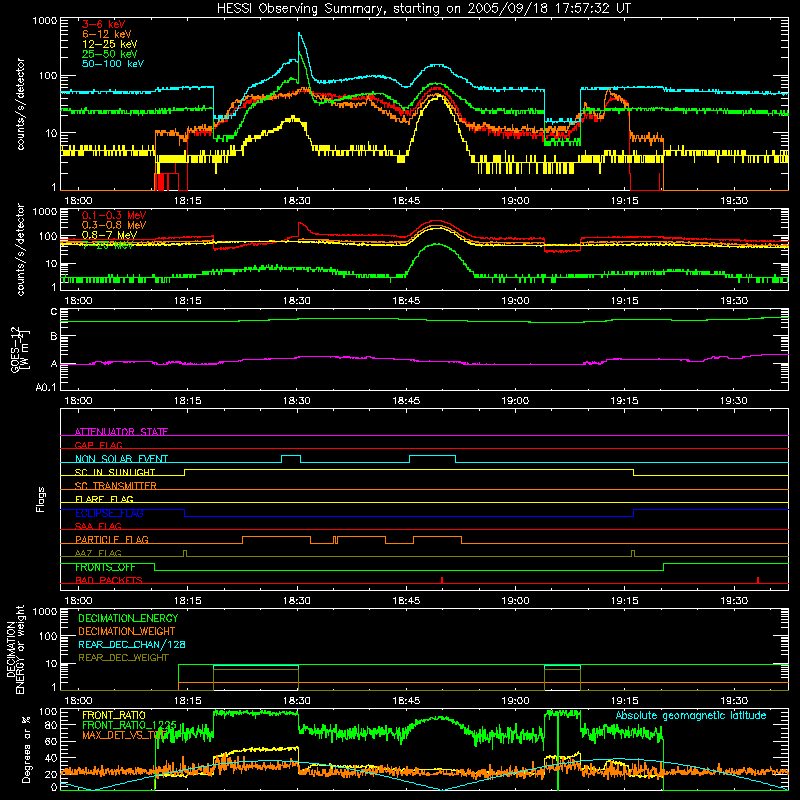Click the Degrees or % axis title
The width and height of the screenshot is (800, 800).
click(x=26, y=749)
